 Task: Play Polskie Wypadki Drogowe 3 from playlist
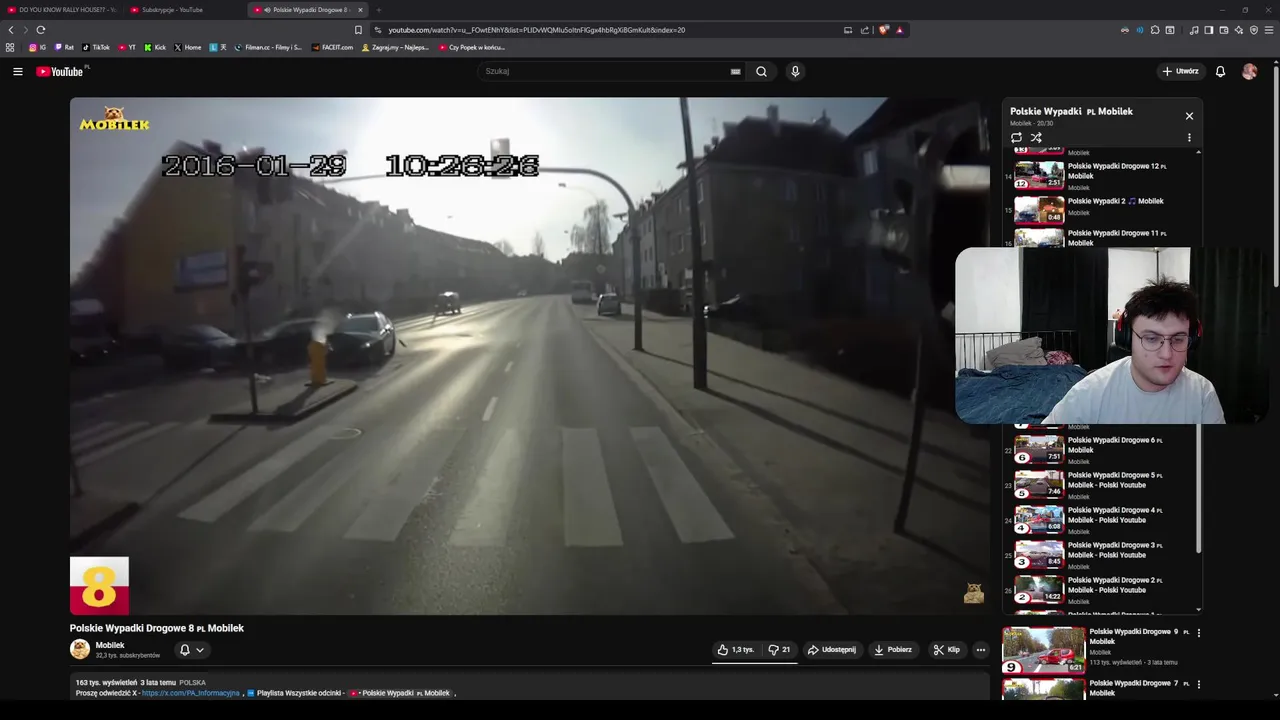pyautogui.click(x=1103, y=554)
